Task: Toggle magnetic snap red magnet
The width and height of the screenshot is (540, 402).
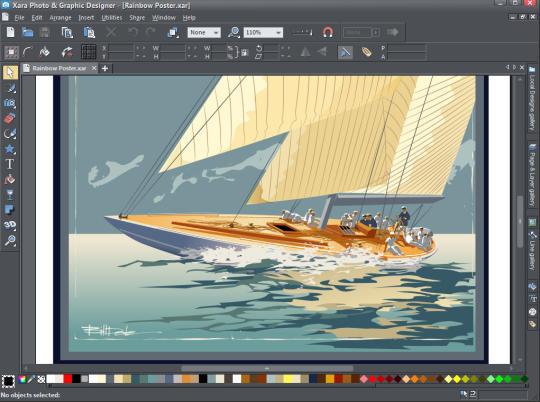Action: [328, 32]
